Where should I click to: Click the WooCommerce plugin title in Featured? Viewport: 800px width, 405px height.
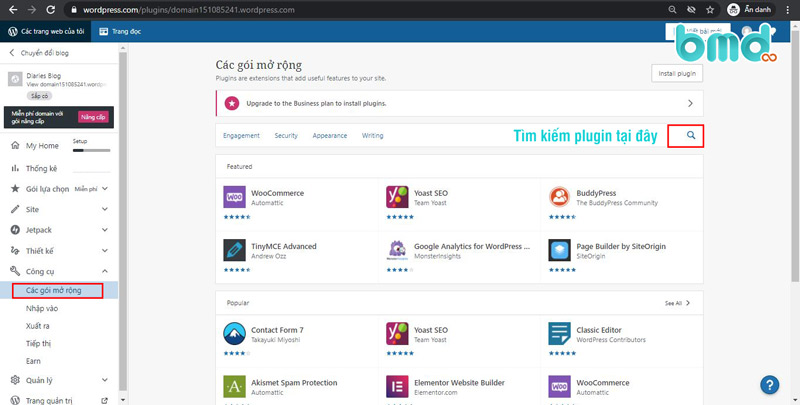pos(278,193)
